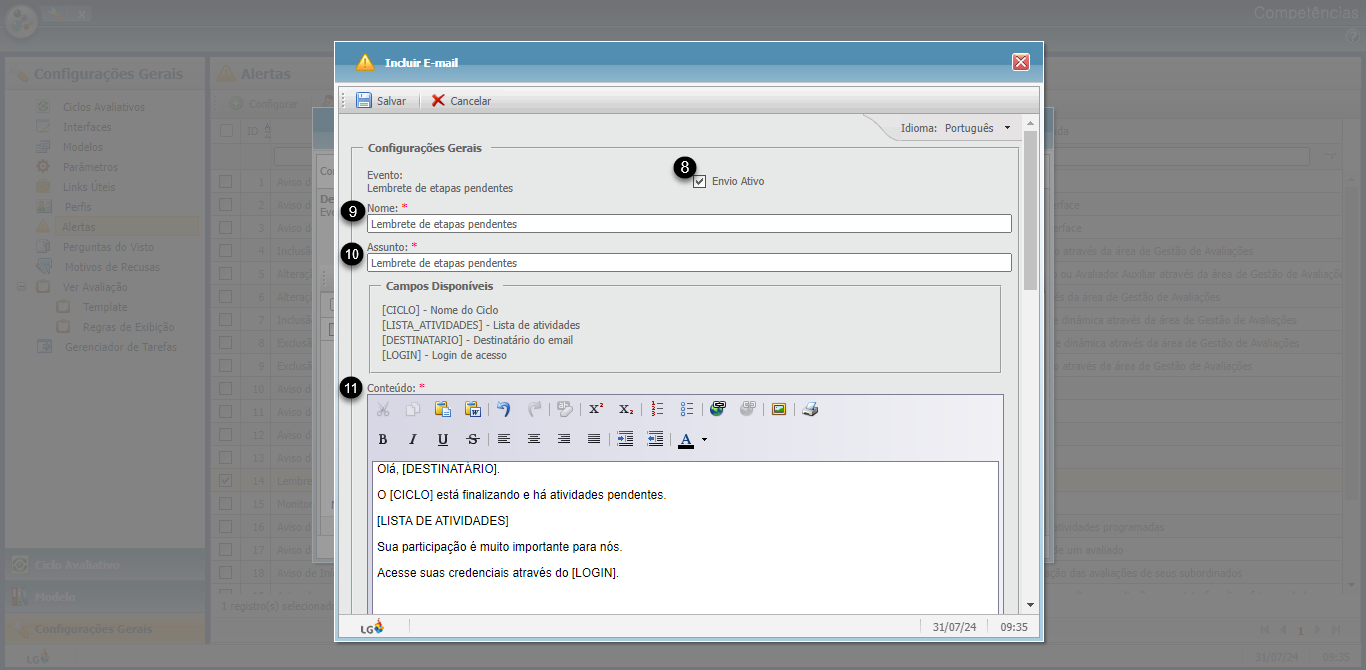The height and width of the screenshot is (670, 1366).
Task: Toggle the select-all checkbox in Alertas header
Action: pos(226,131)
